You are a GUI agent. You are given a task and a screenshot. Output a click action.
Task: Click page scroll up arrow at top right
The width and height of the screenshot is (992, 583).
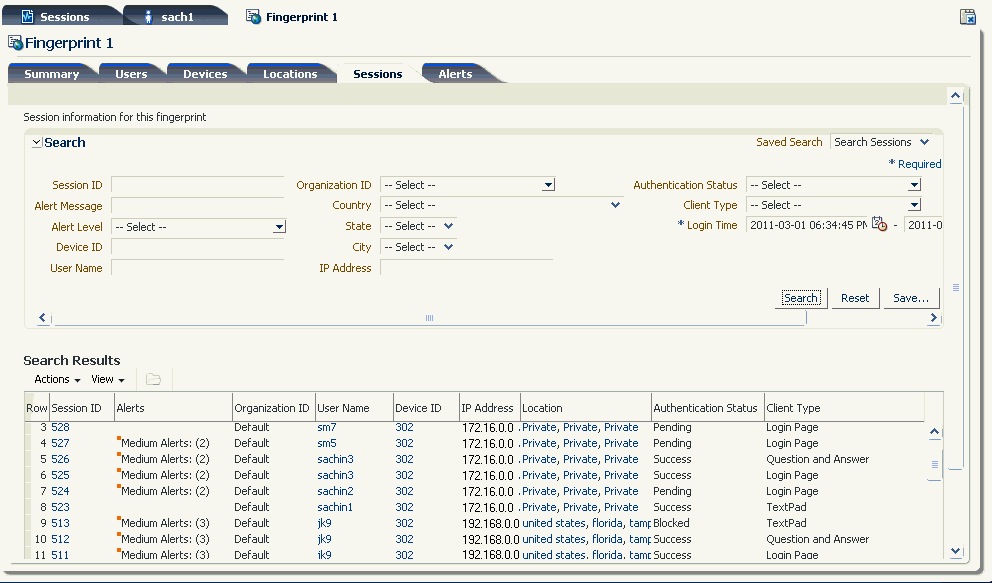pos(955,96)
